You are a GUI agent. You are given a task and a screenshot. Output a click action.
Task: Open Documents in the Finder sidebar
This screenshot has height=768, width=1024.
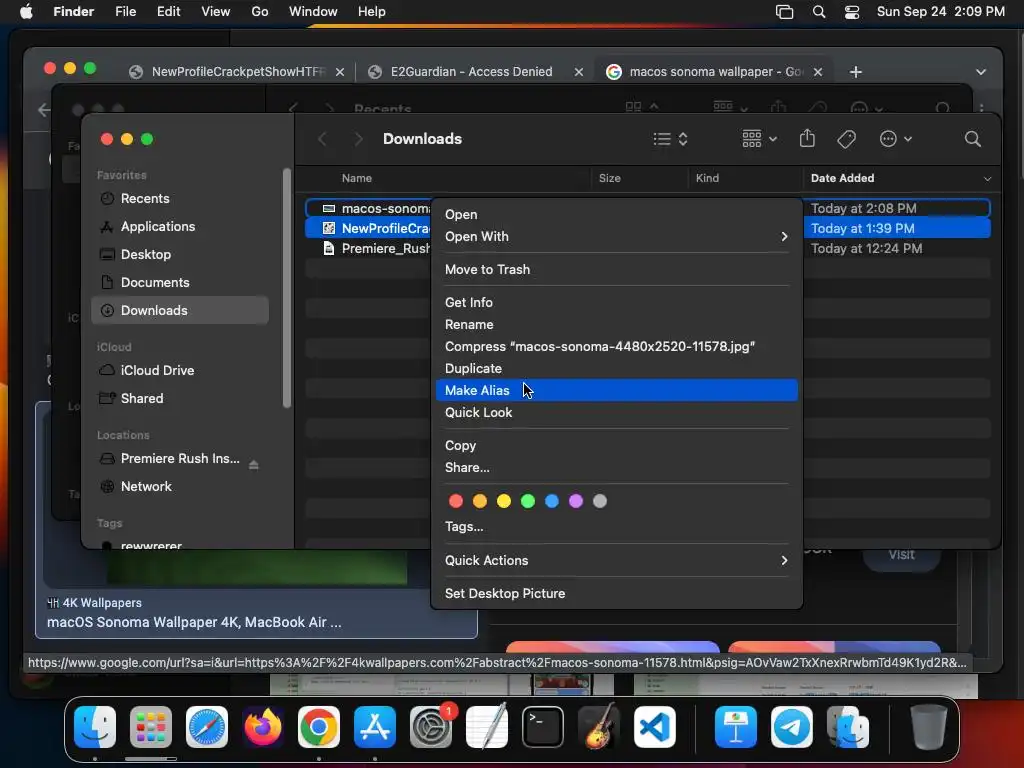click(180, 283)
